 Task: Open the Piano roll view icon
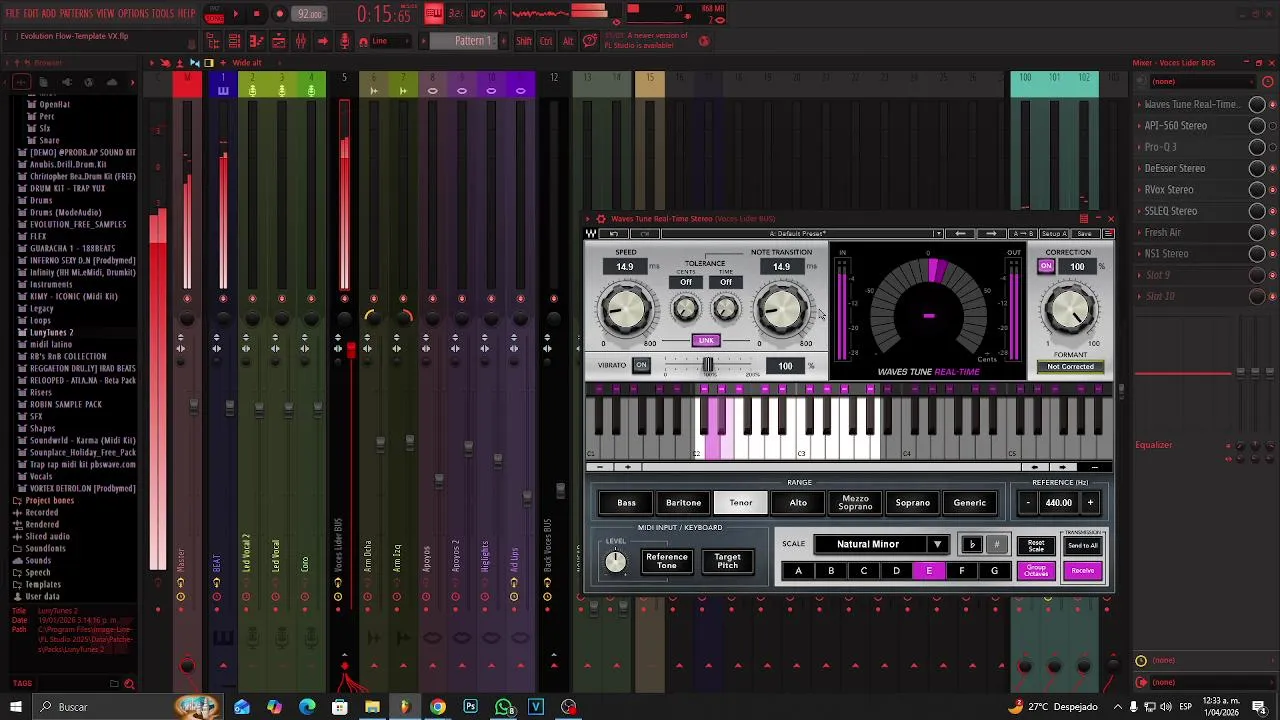[x=257, y=41]
